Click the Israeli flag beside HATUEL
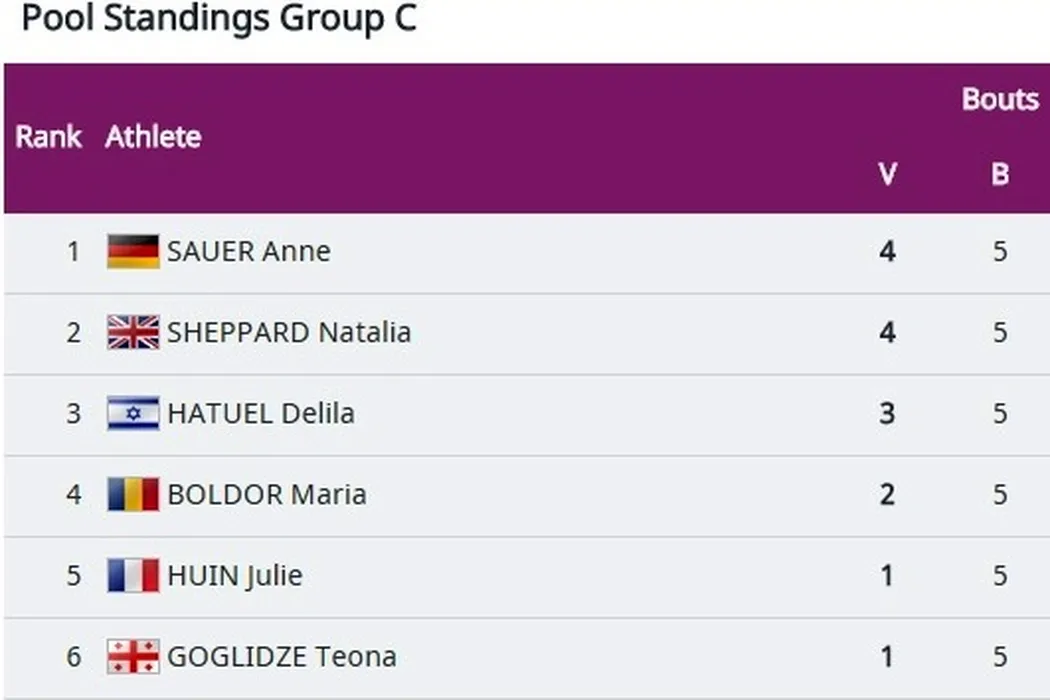1050x700 pixels. [x=133, y=413]
